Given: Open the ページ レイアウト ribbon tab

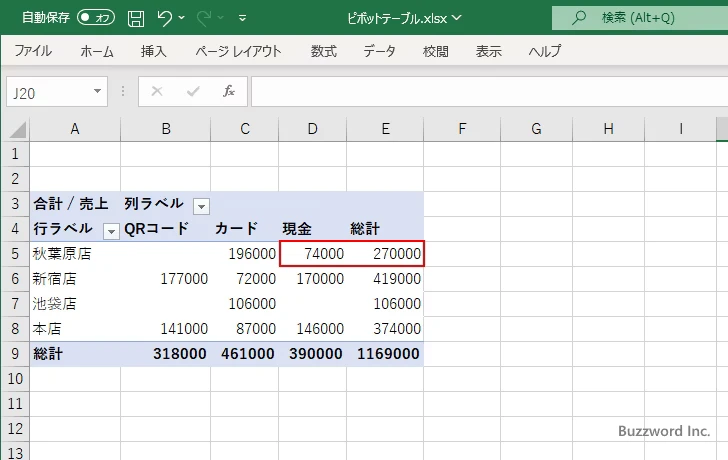Looking at the screenshot, I should point(238,51).
